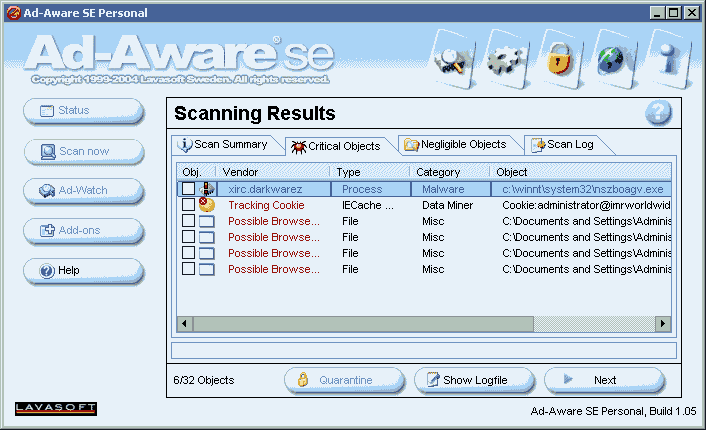Click the cookie icon beside Tracking Cookie
The height and width of the screenshot is (430, 706).
pyautogui.click(x=207, y=204)
